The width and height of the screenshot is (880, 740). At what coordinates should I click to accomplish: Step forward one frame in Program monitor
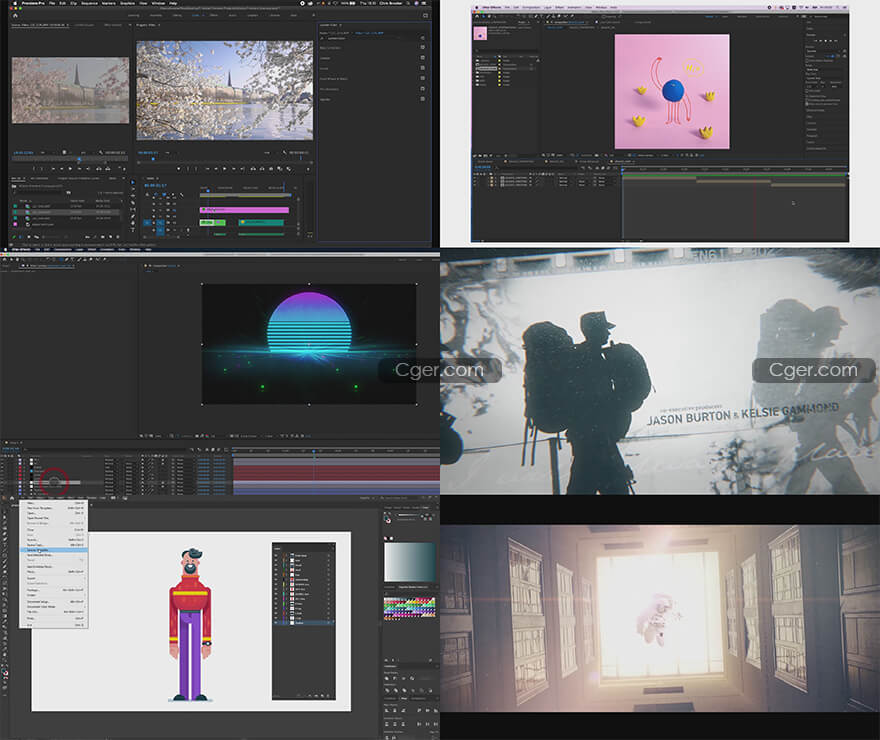coord(234,169)
